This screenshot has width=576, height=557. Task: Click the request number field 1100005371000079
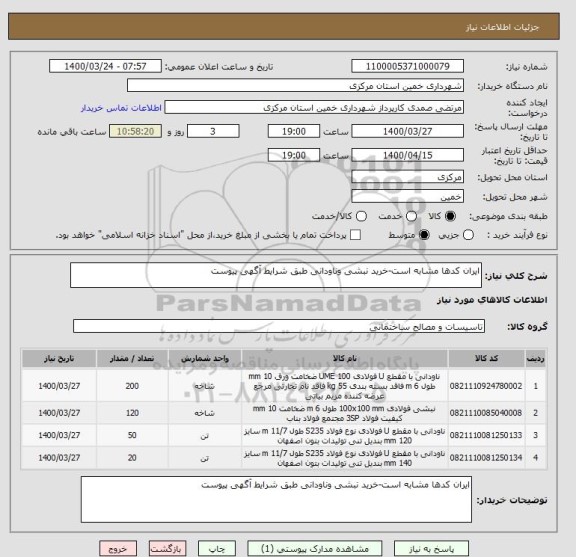tap(407, 67)
